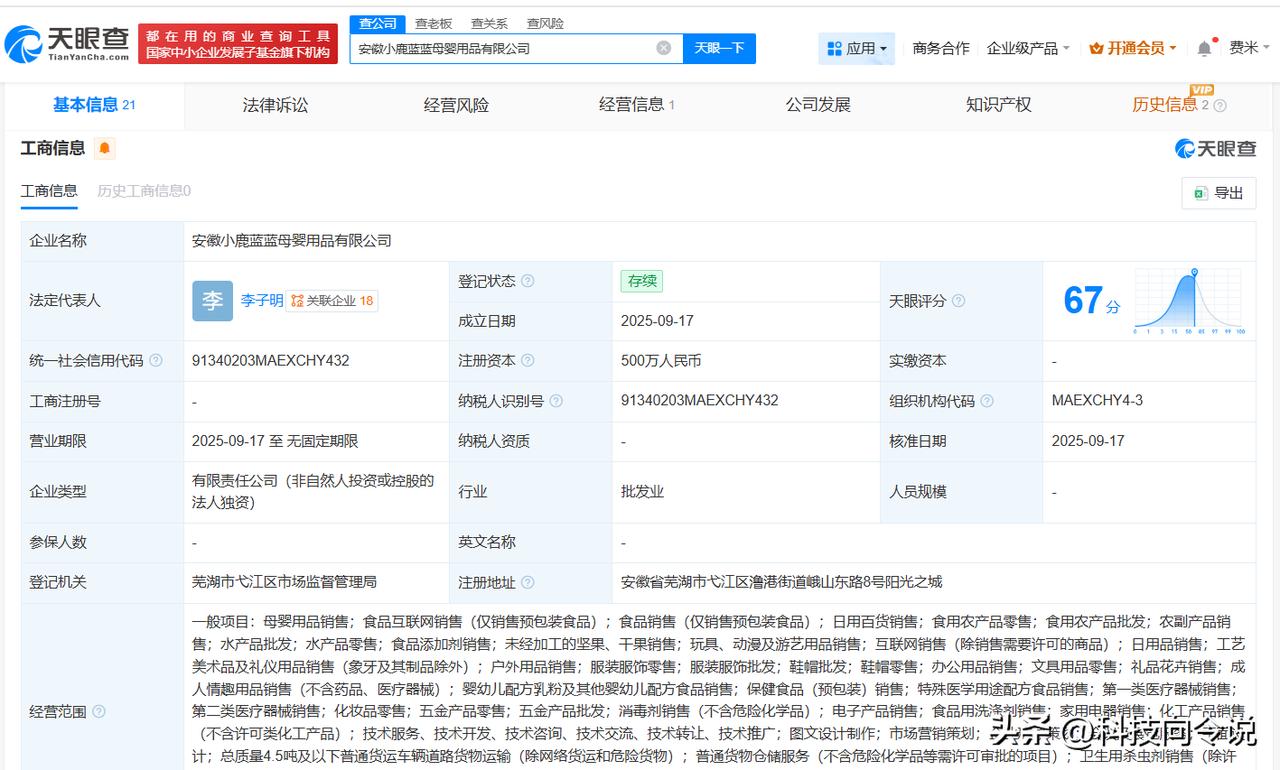Click the 李 avatar of the legal representative

[x=212, y=301]
